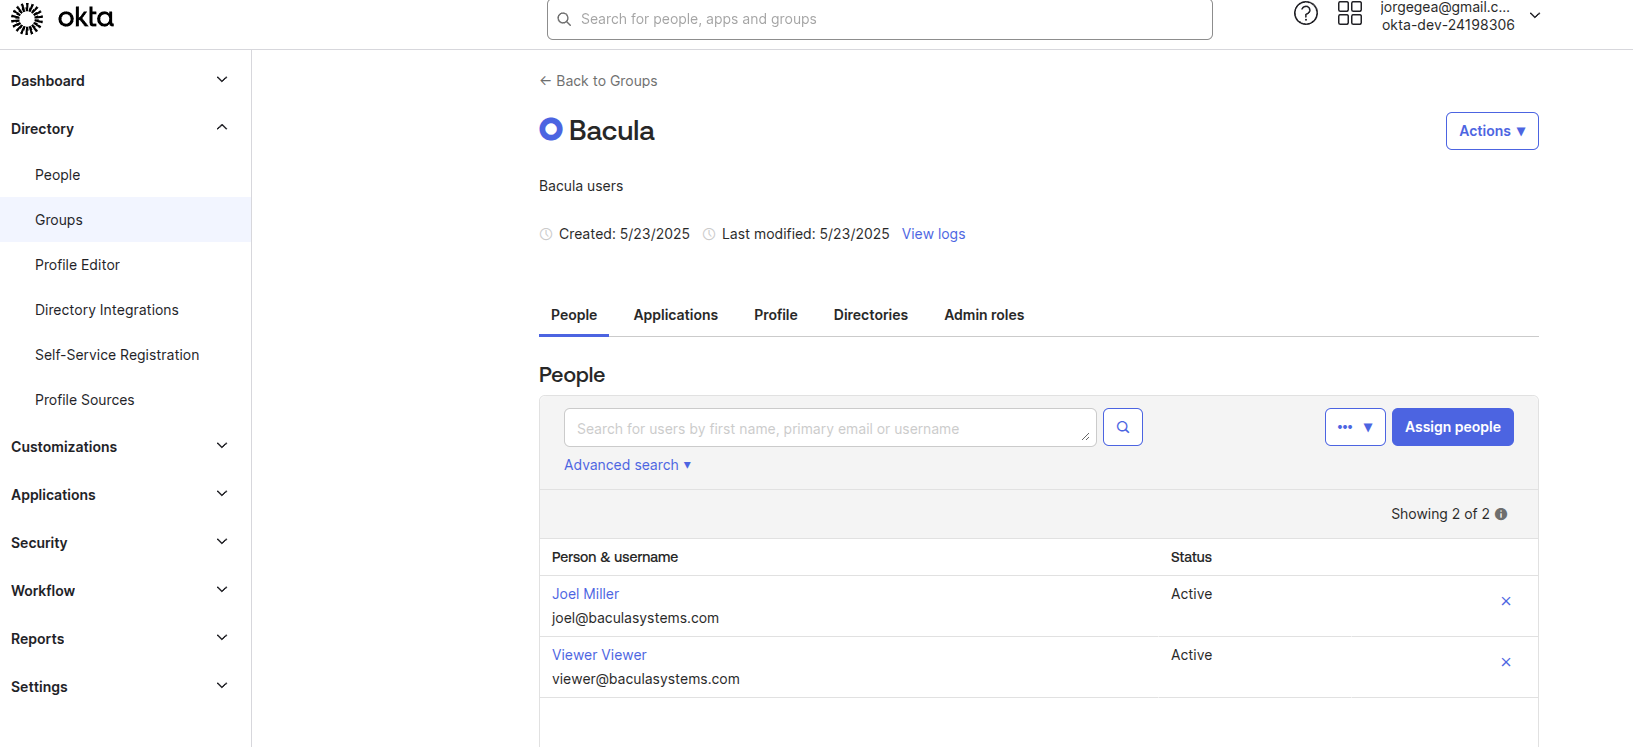Image resolution: width=1633 pixels, height=747 pixels.
Task: Open the help question mark icon
Action: tap(1305, 14)
